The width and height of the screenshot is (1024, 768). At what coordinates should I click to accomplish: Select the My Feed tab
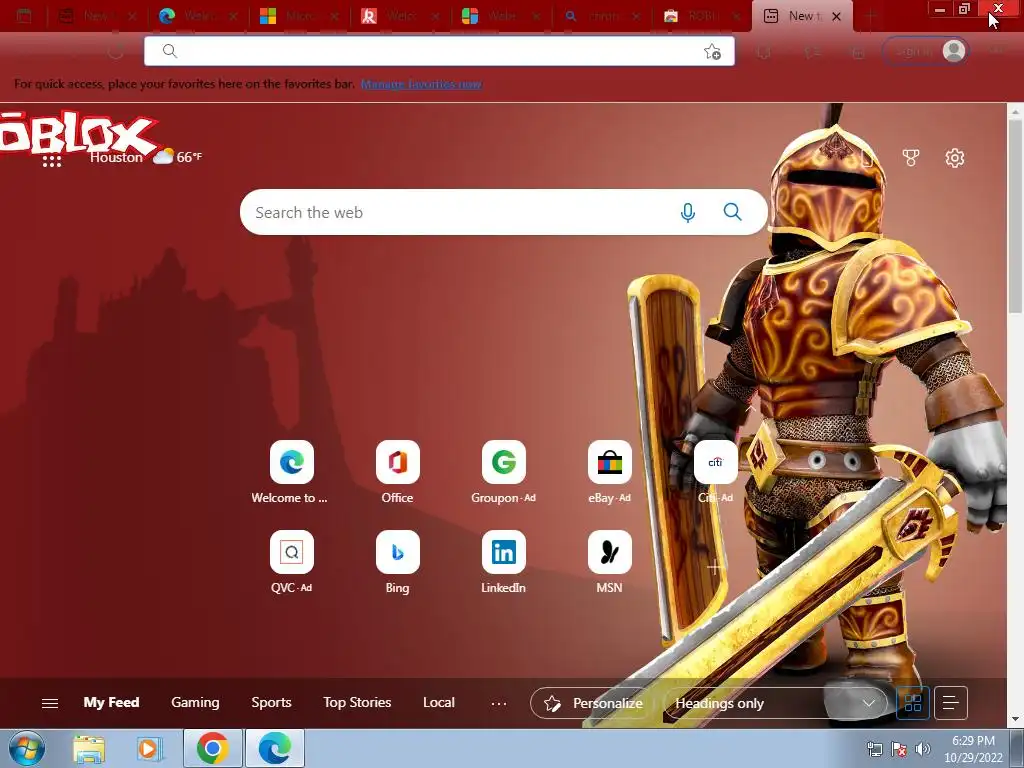click(111, 703)
